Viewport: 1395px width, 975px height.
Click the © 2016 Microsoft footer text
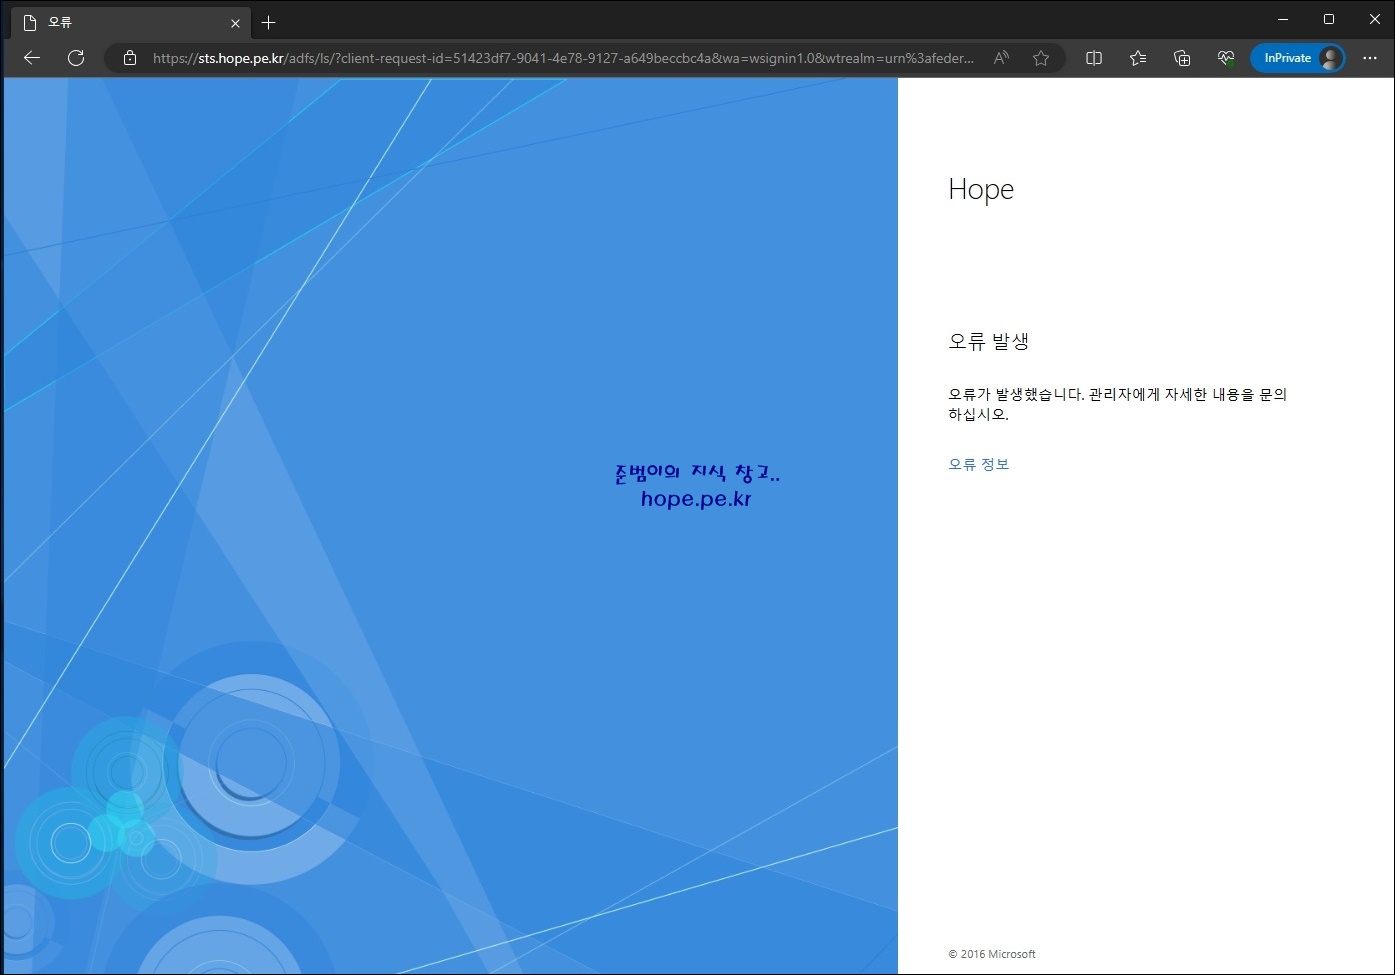coord(992,954)
